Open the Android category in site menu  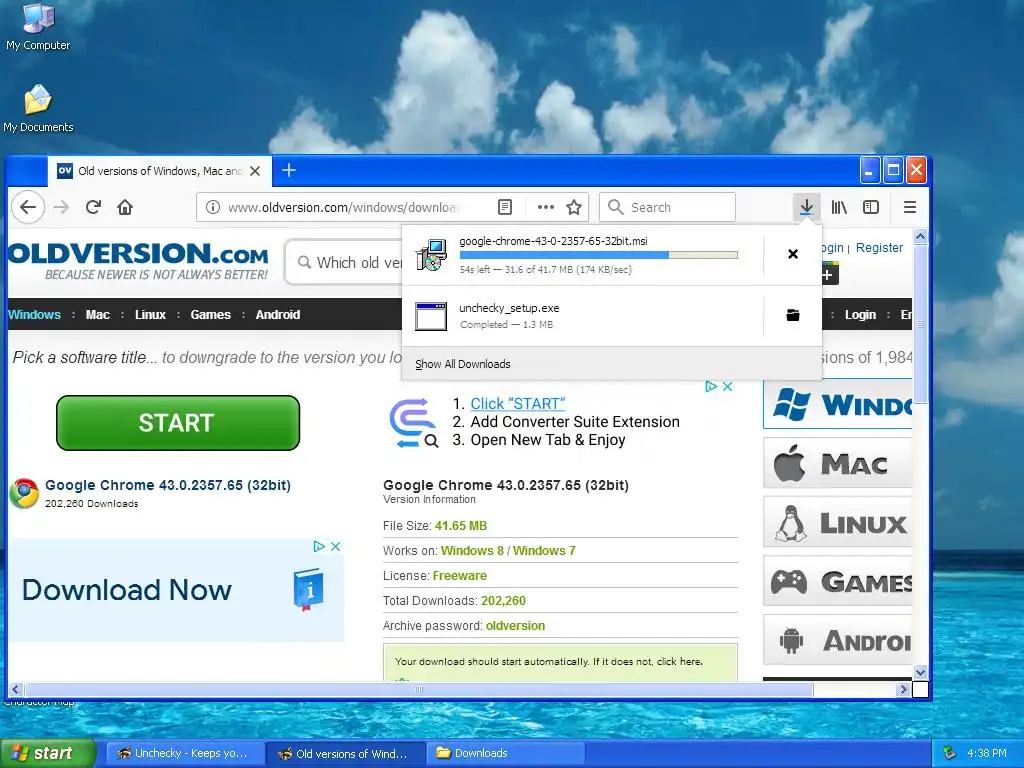[x=278, y=315]
